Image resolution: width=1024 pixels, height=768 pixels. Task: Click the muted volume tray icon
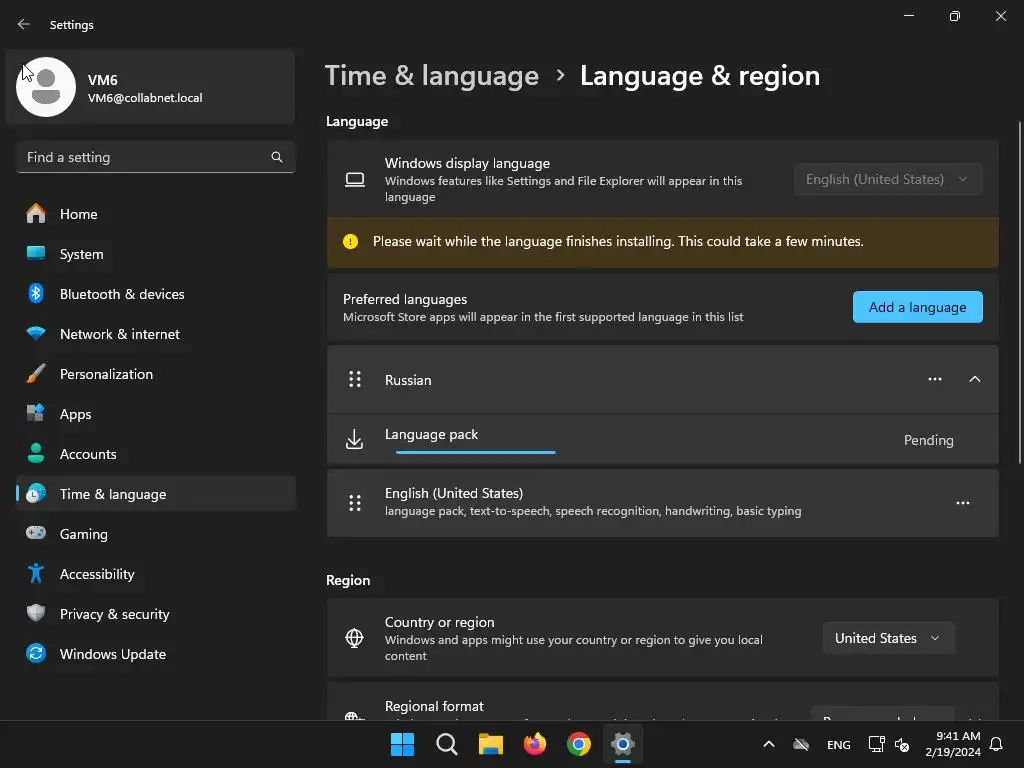point(903,744)
